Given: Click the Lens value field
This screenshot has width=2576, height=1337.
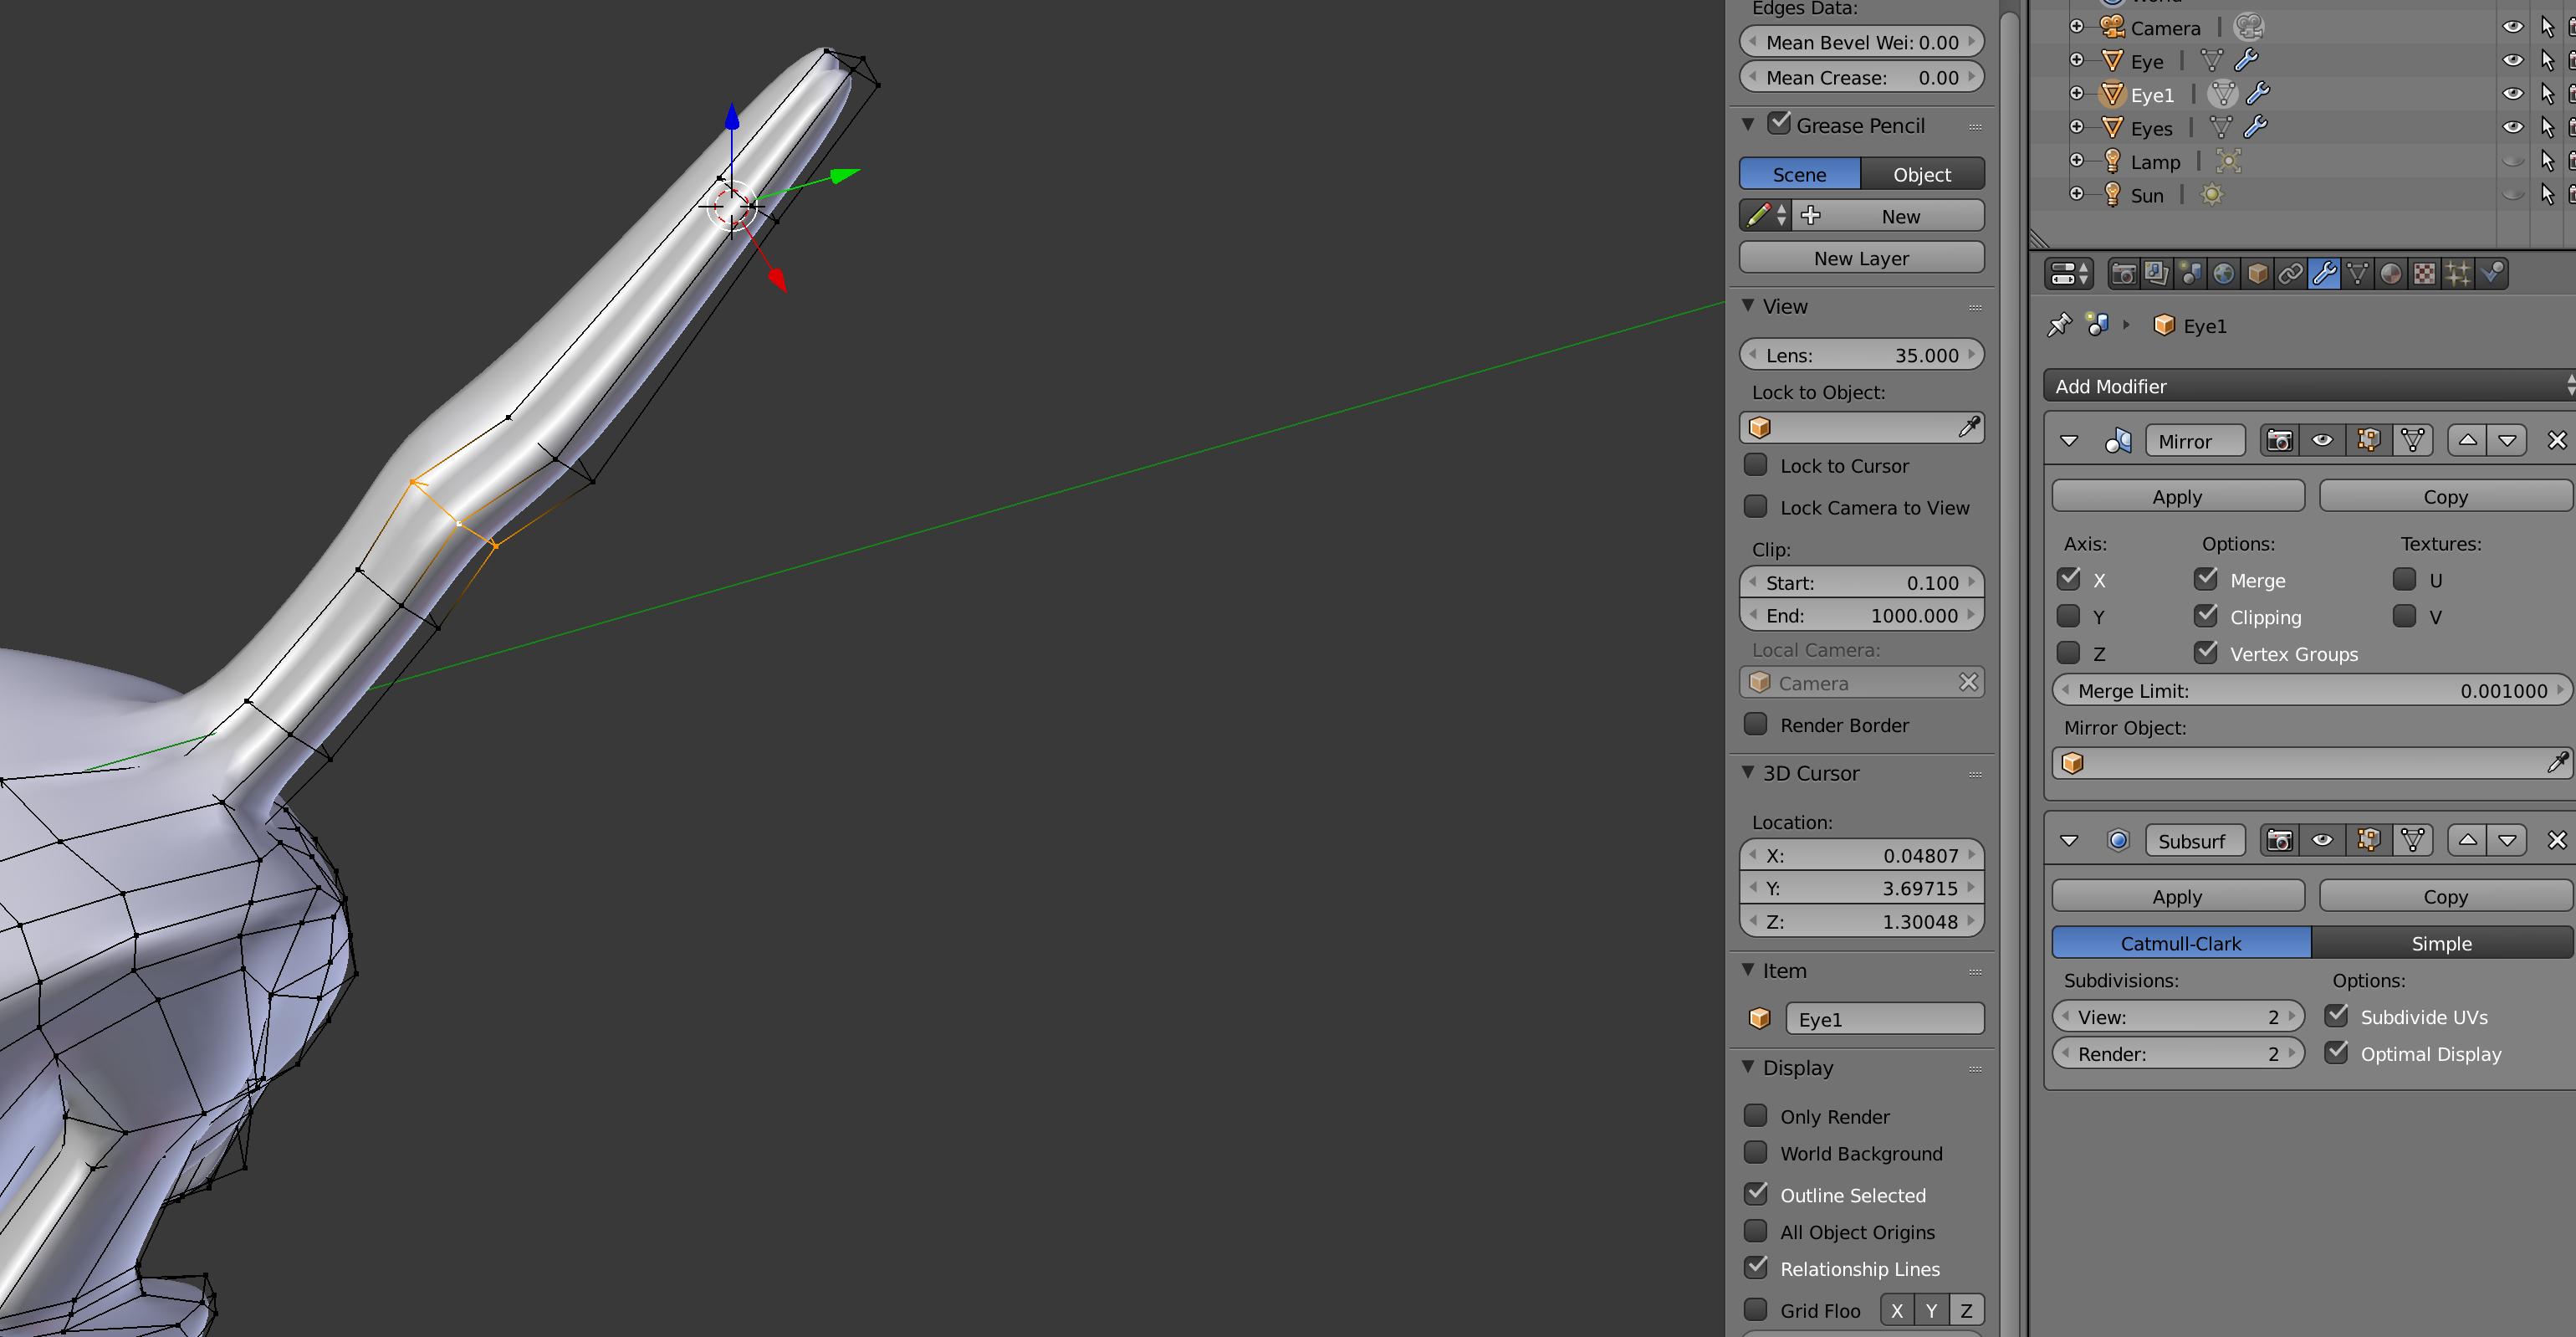Looking at the screenshot, I should tap(1862, 355).
